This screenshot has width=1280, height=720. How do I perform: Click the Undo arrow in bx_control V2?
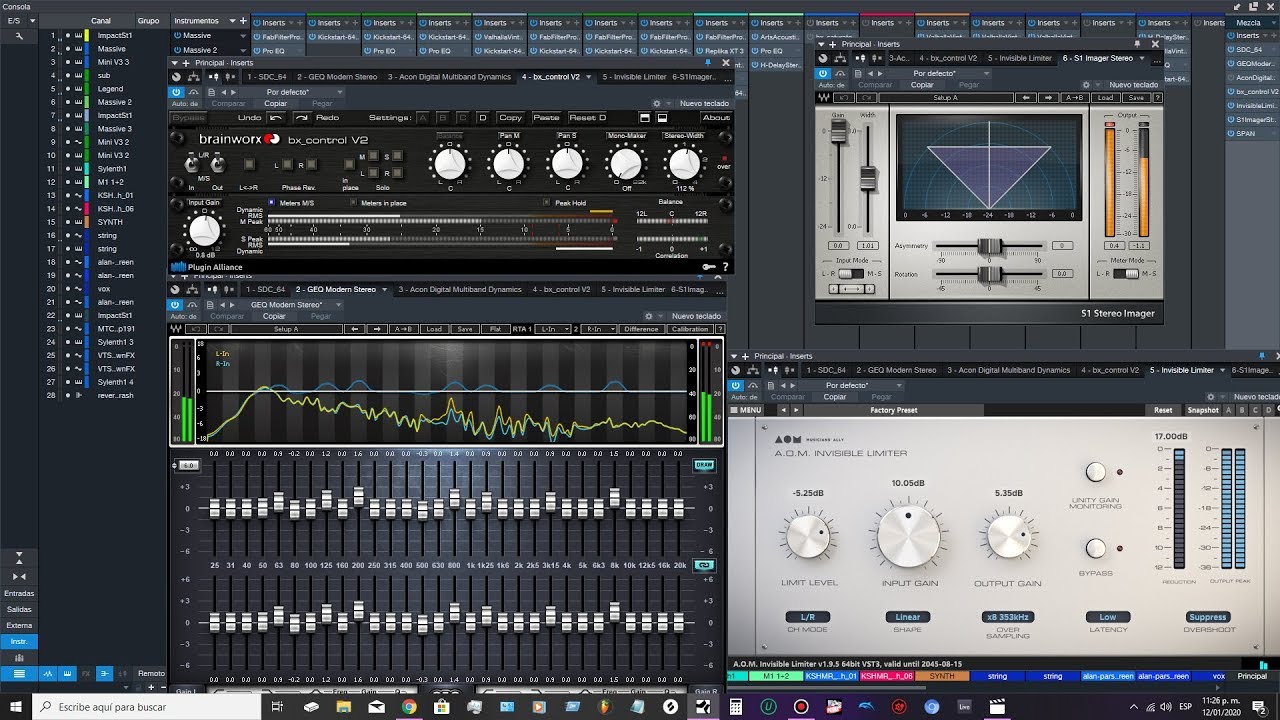tap(276, 118)
